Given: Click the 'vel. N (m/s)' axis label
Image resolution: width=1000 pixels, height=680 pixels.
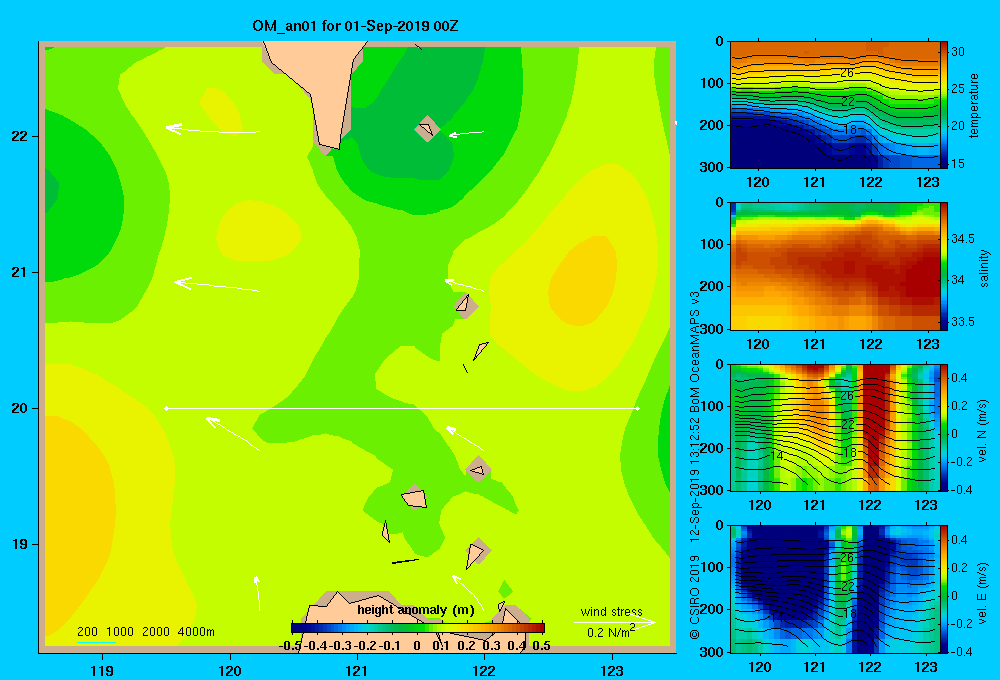Looking at the screenshot, I should pyautogui.click(x=983, y=431).
